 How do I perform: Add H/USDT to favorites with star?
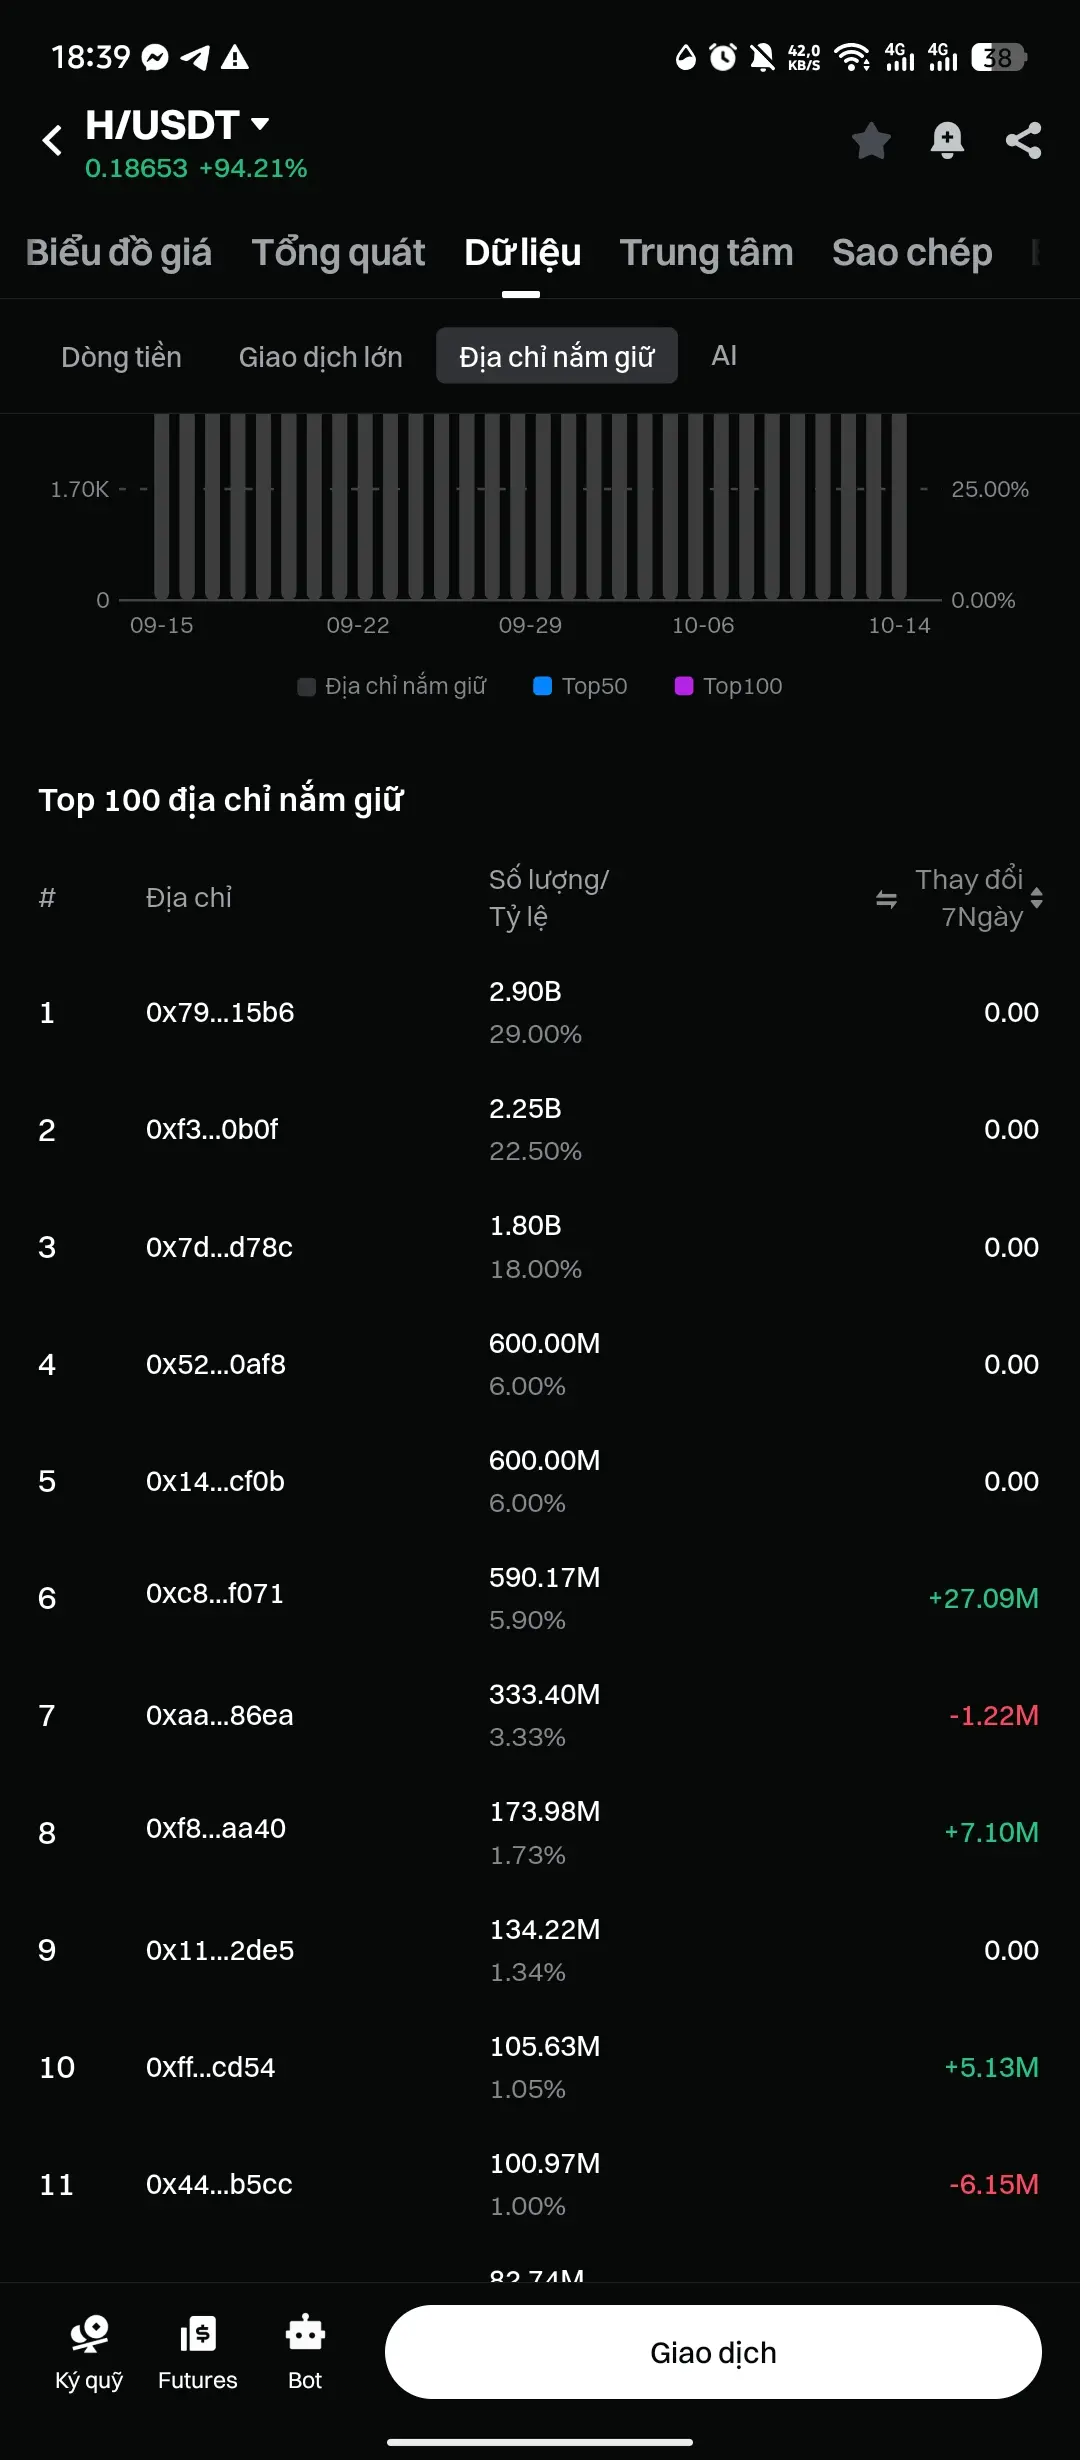(x=871, y=140)
